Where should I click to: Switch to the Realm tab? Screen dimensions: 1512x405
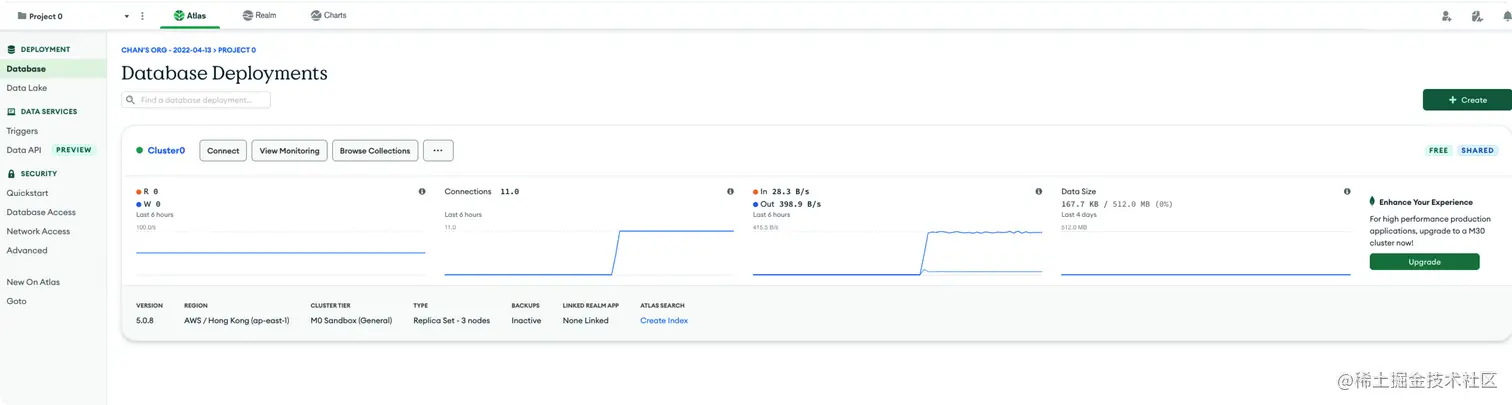pyautogui.click(x=259, y=16)
